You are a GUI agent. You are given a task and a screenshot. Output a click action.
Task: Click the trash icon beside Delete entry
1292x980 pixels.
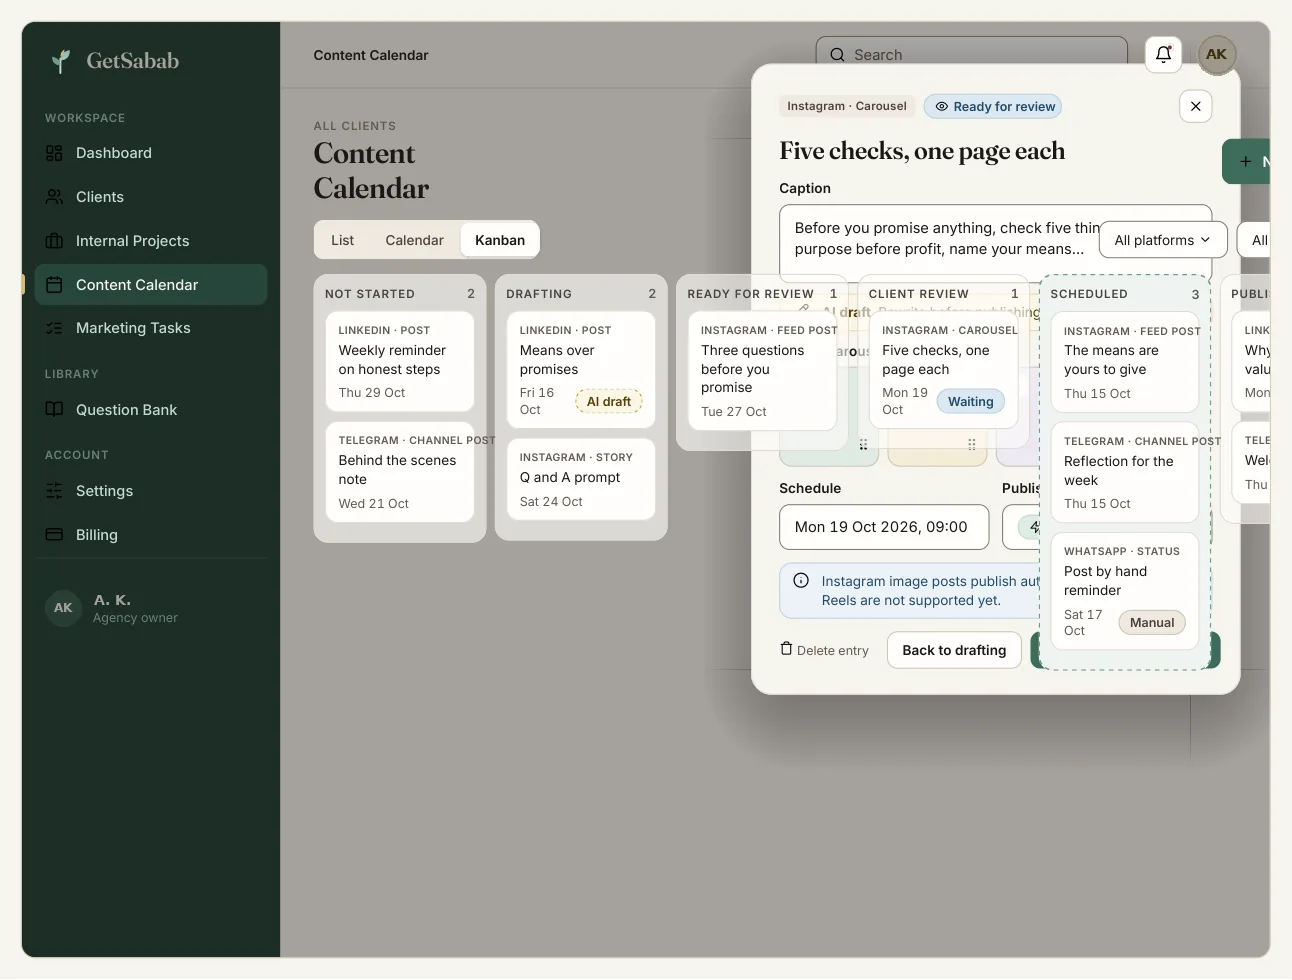tap(786, 649)
